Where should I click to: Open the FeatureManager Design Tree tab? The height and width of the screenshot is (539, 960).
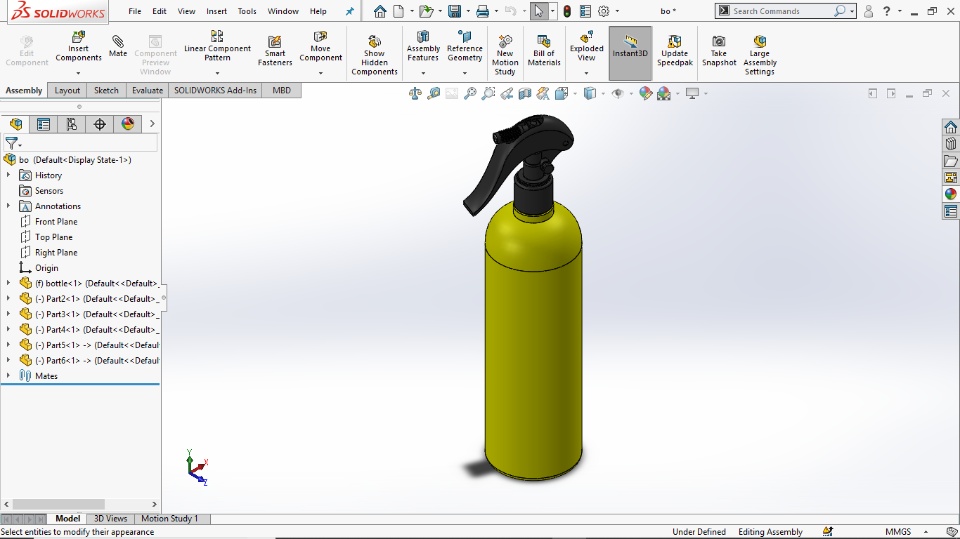pyautogui.click(x=16, y=124)
